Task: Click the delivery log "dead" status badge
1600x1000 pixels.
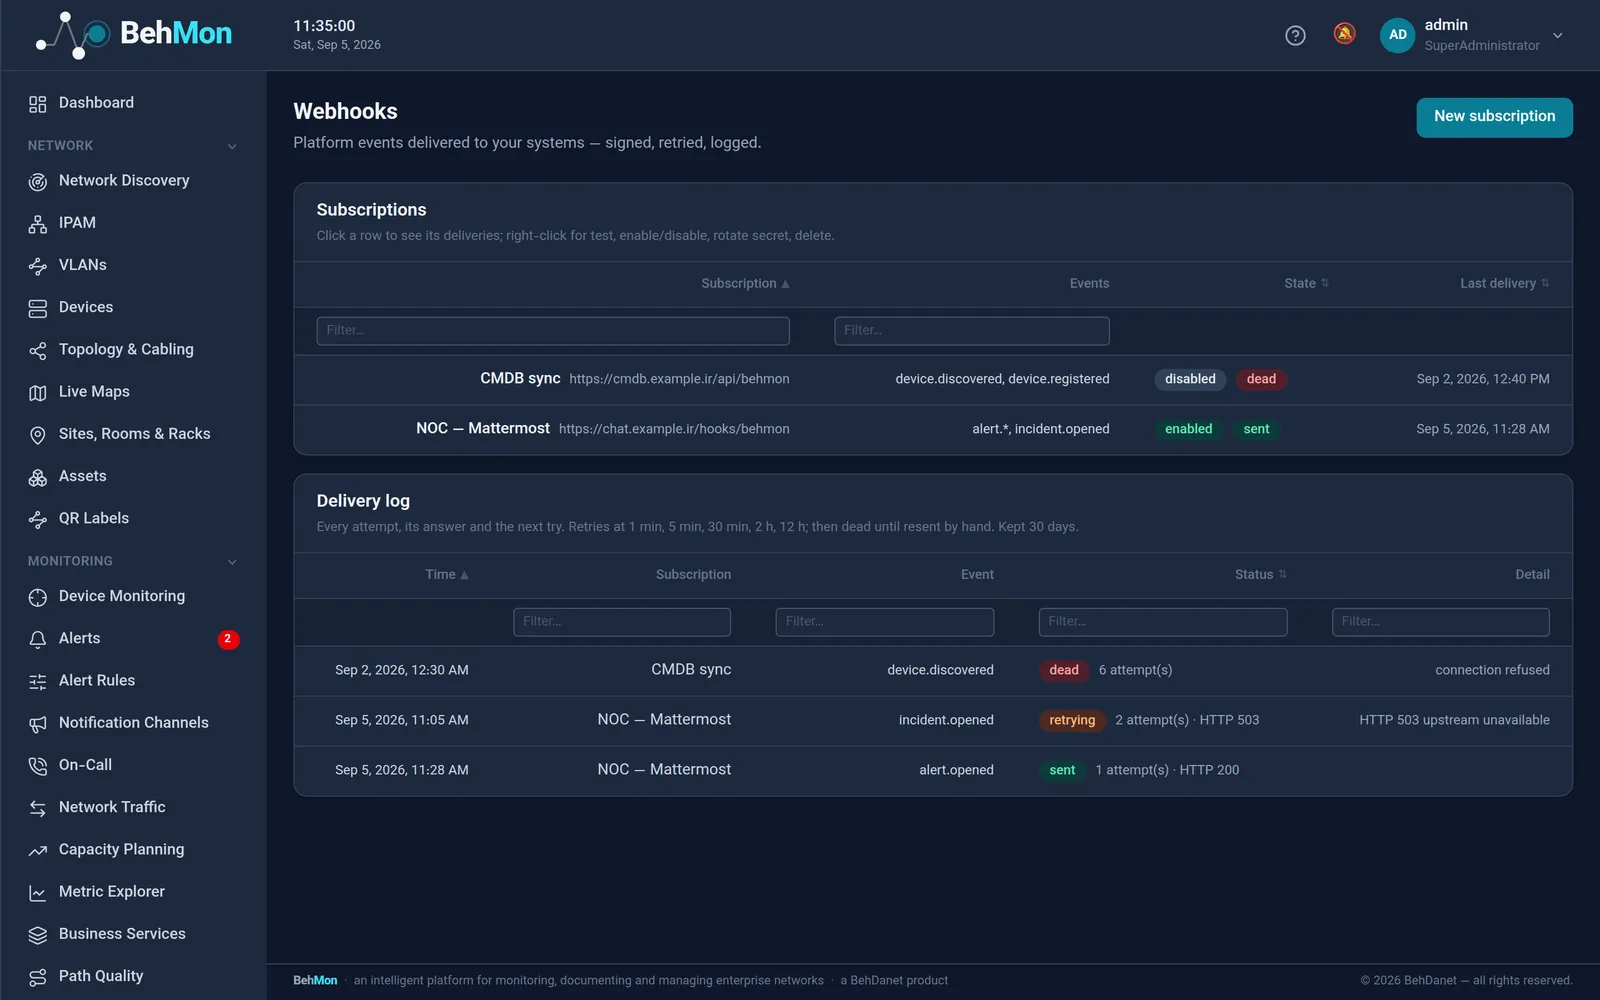Action: point(1064,671)
